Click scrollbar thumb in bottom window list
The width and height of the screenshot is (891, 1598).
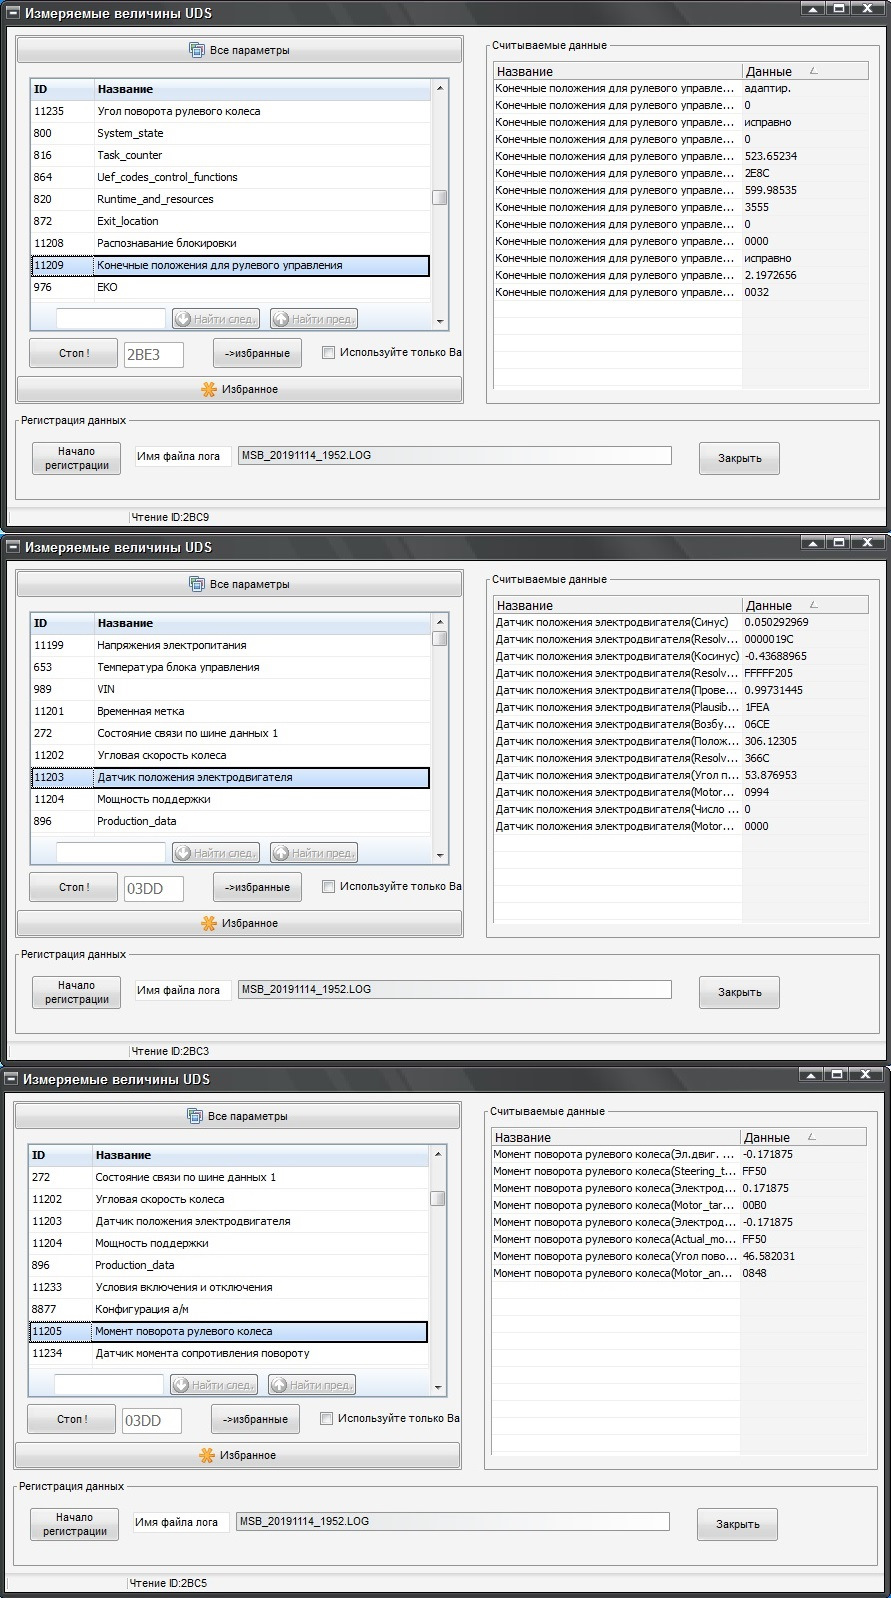click(437, 1198)
